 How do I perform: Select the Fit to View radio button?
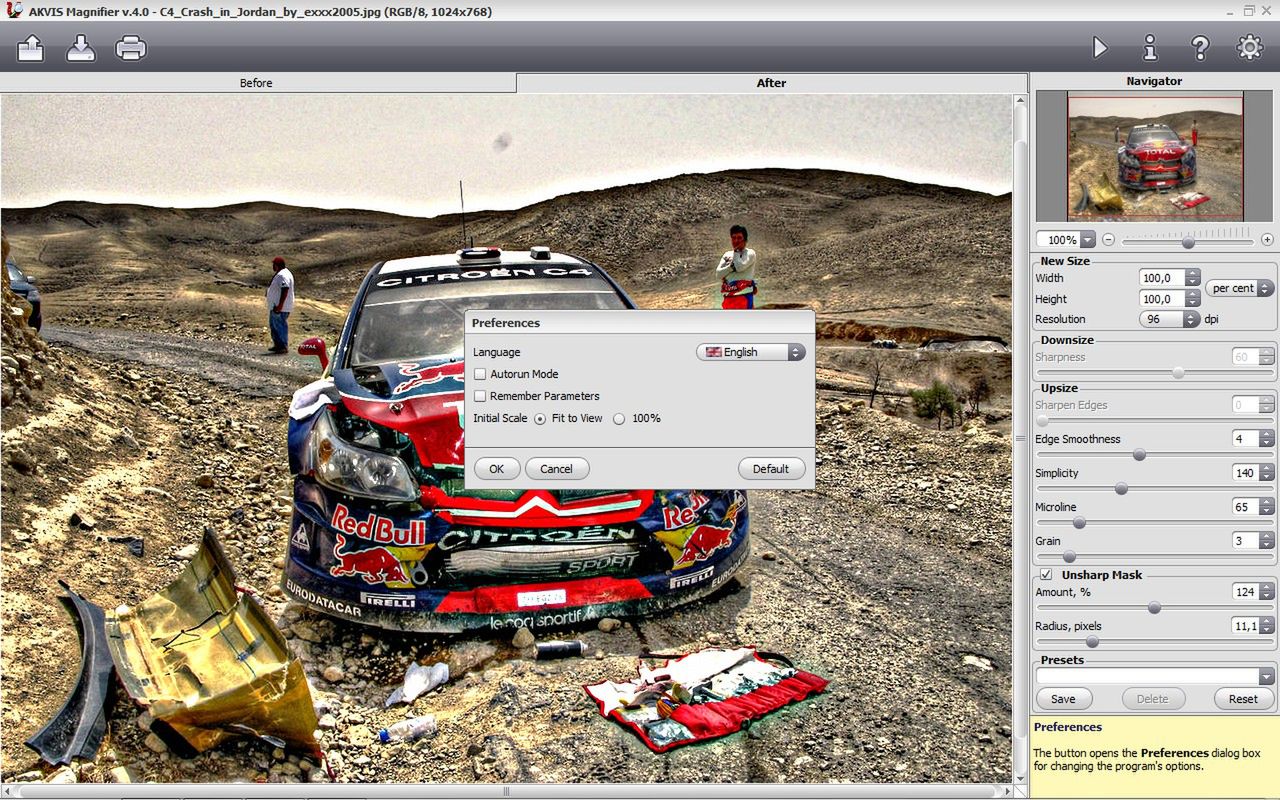(540, 419)
